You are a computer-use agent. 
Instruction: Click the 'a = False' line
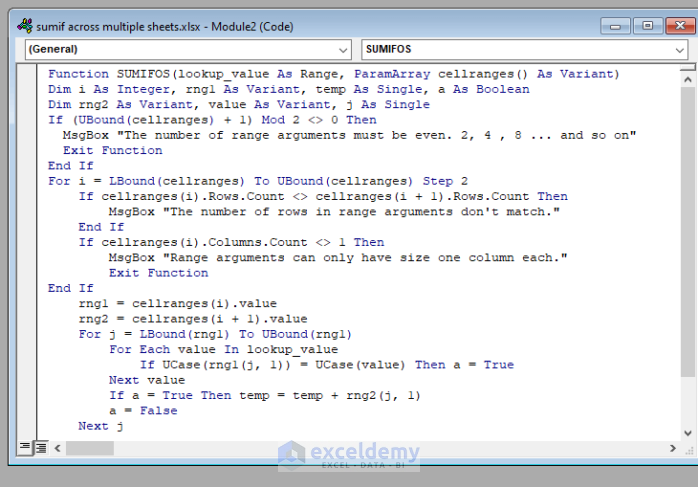pyautogui.click(x=143, y=410)
